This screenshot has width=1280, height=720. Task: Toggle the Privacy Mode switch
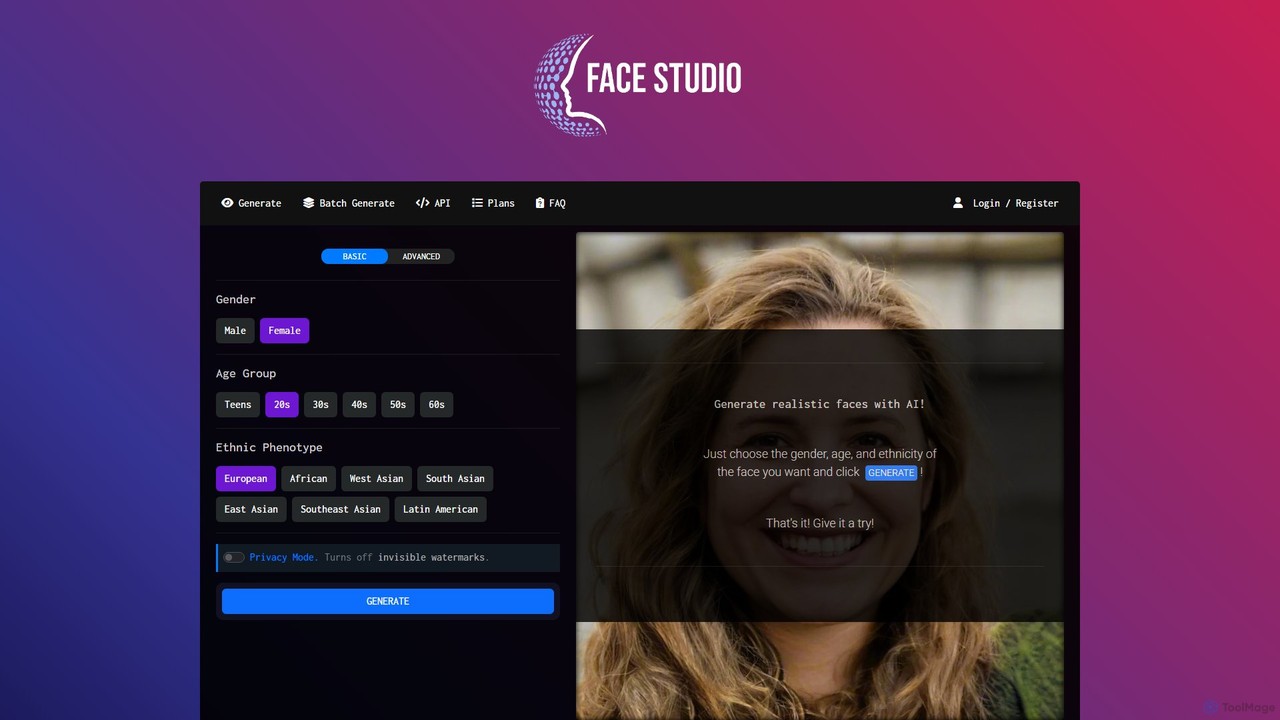234,557
